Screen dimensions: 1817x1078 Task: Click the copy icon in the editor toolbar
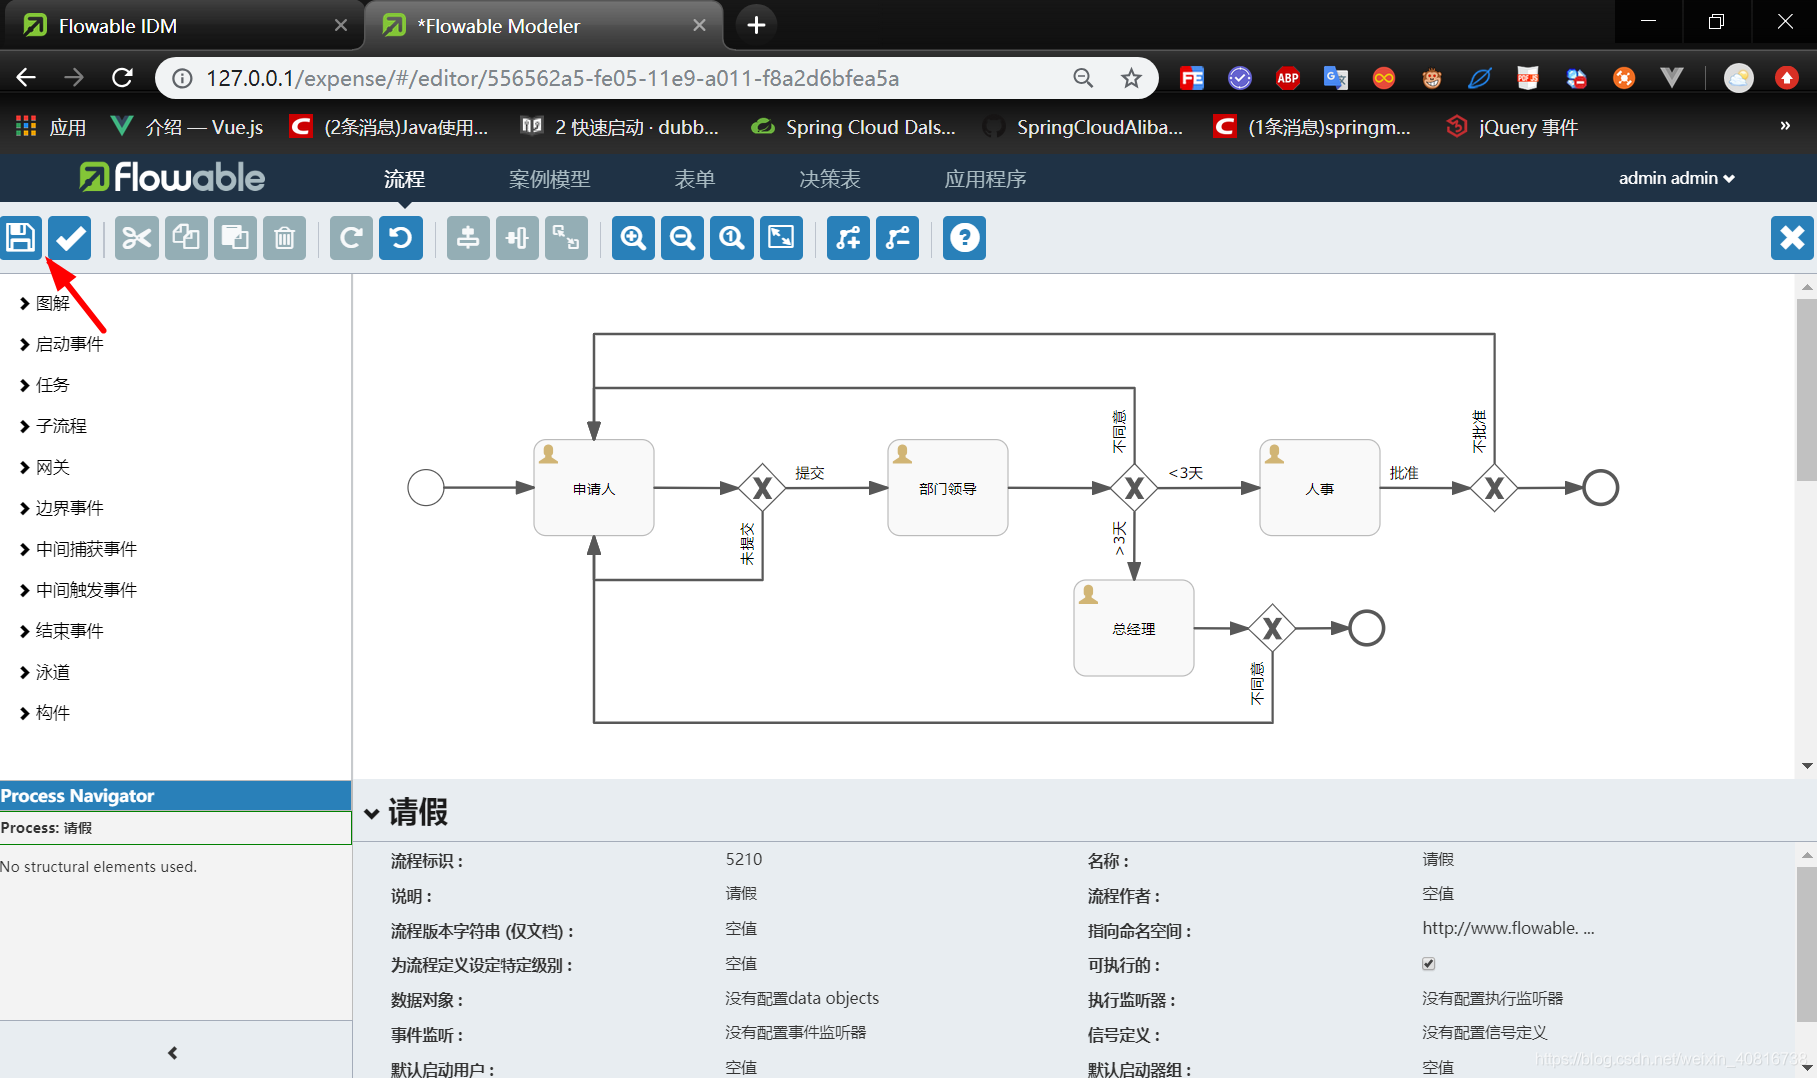[186, 238]
